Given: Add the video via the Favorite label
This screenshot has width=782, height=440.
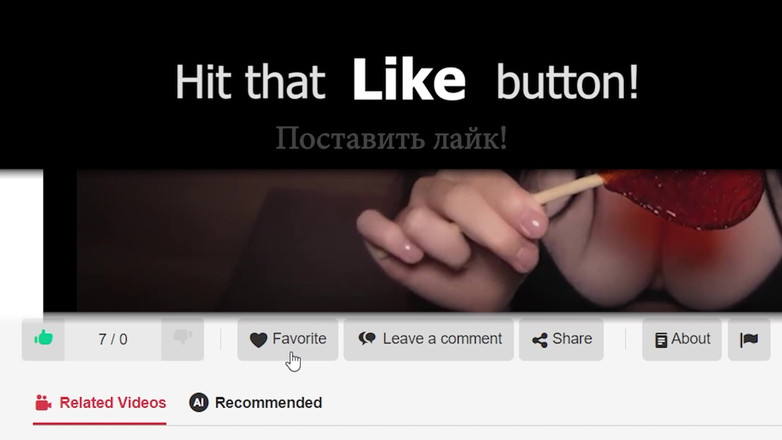Looking at the screenshot, I should click(x=299, y=339).
